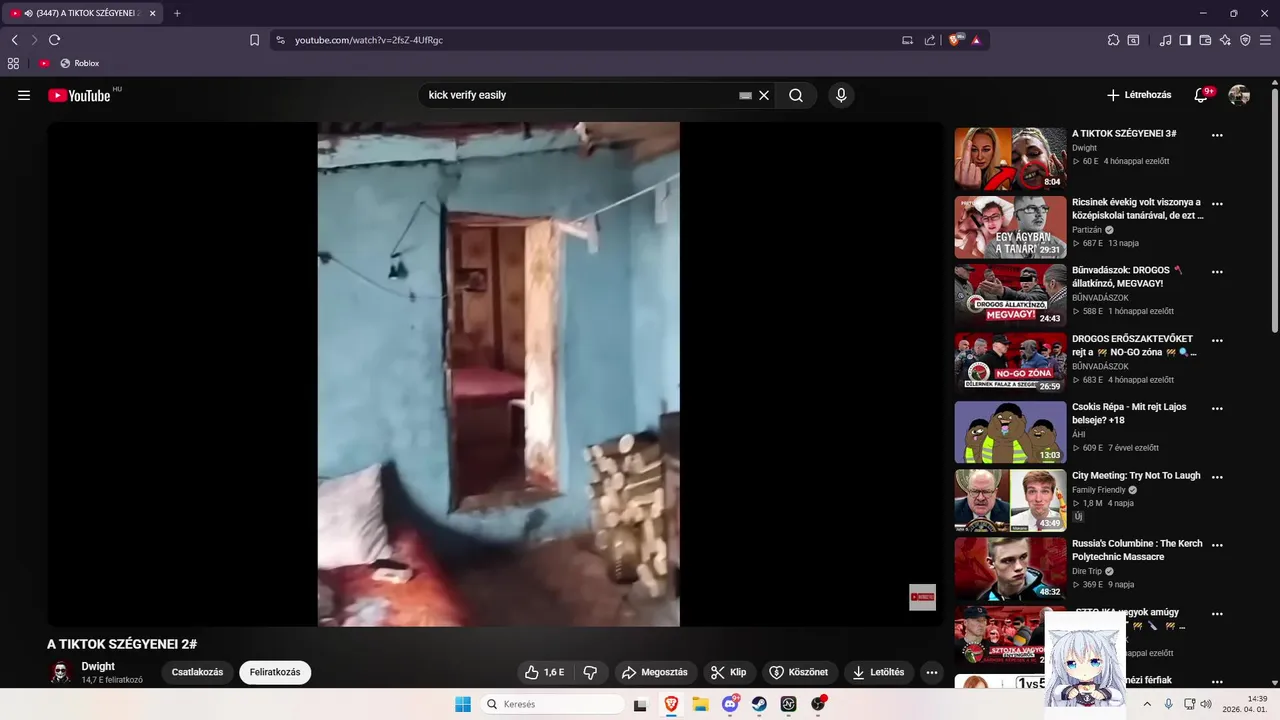Open the Klip clip button

click(729, 672)
